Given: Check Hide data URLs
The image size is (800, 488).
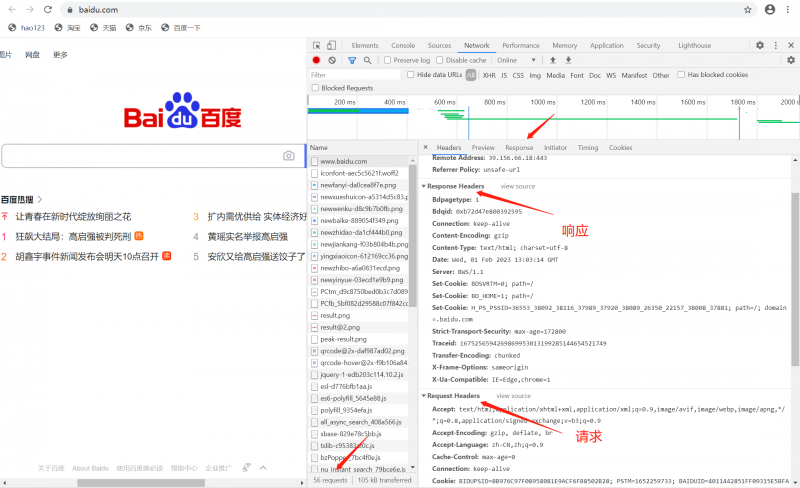Looking at the screenshot, I should pos(411,75).
